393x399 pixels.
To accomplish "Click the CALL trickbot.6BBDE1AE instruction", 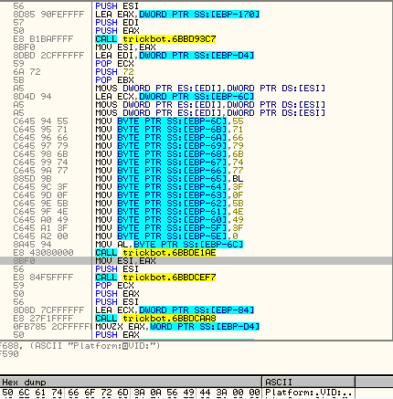I will click(156, 253).
